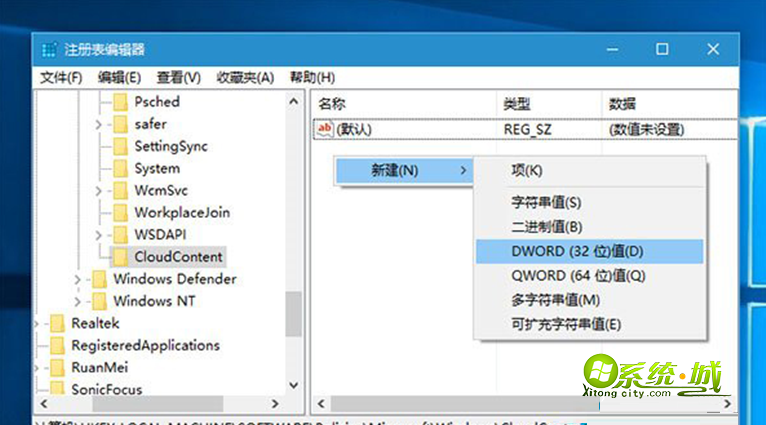Click the REG_SZ type cell
Image resolution: width=766 pixels, height=425 pixels.
tap(528, 129)
